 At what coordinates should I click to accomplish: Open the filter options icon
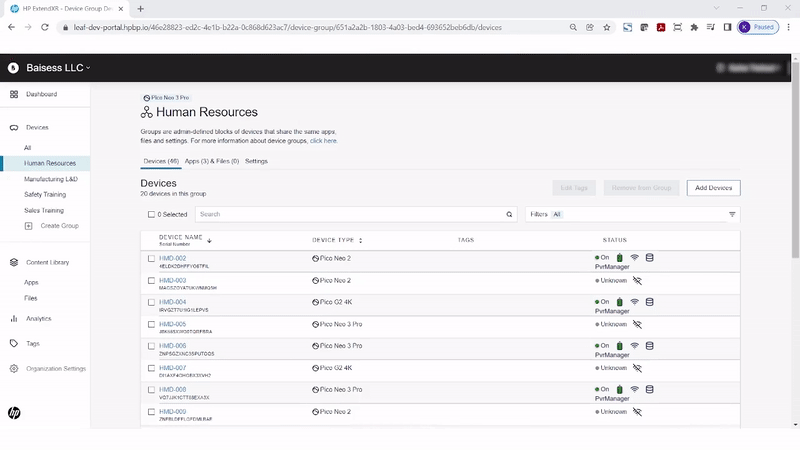(732, 214)
